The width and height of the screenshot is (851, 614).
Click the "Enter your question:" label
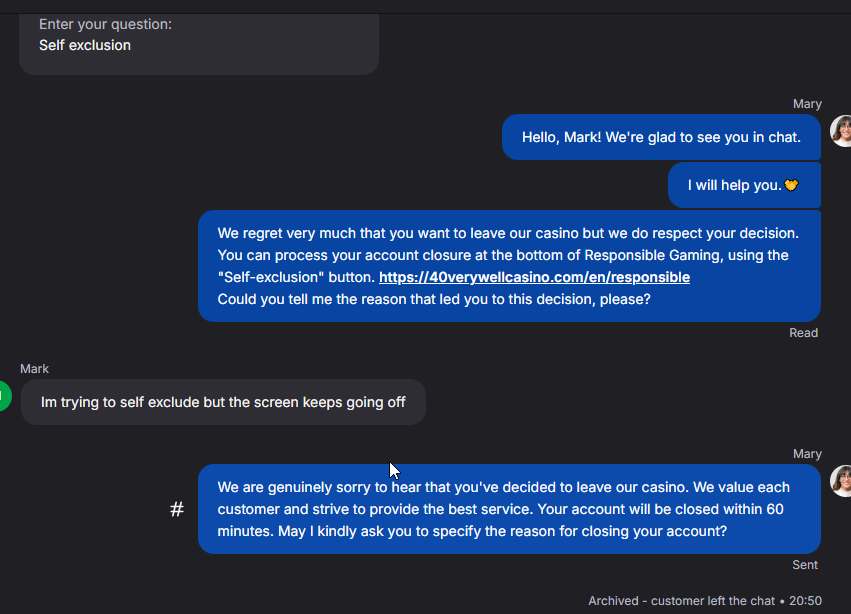point(105,24)
